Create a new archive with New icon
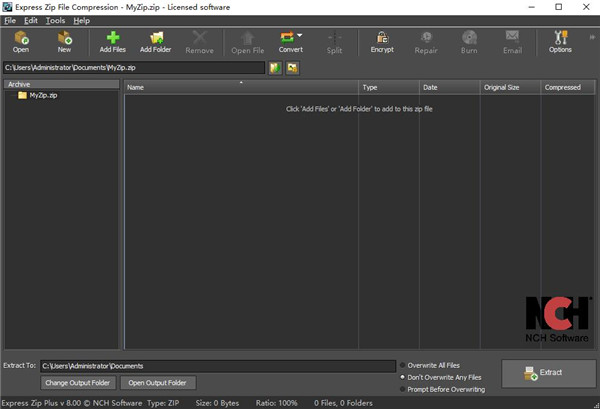Screen dimensions: 600x409 point(64,41)
